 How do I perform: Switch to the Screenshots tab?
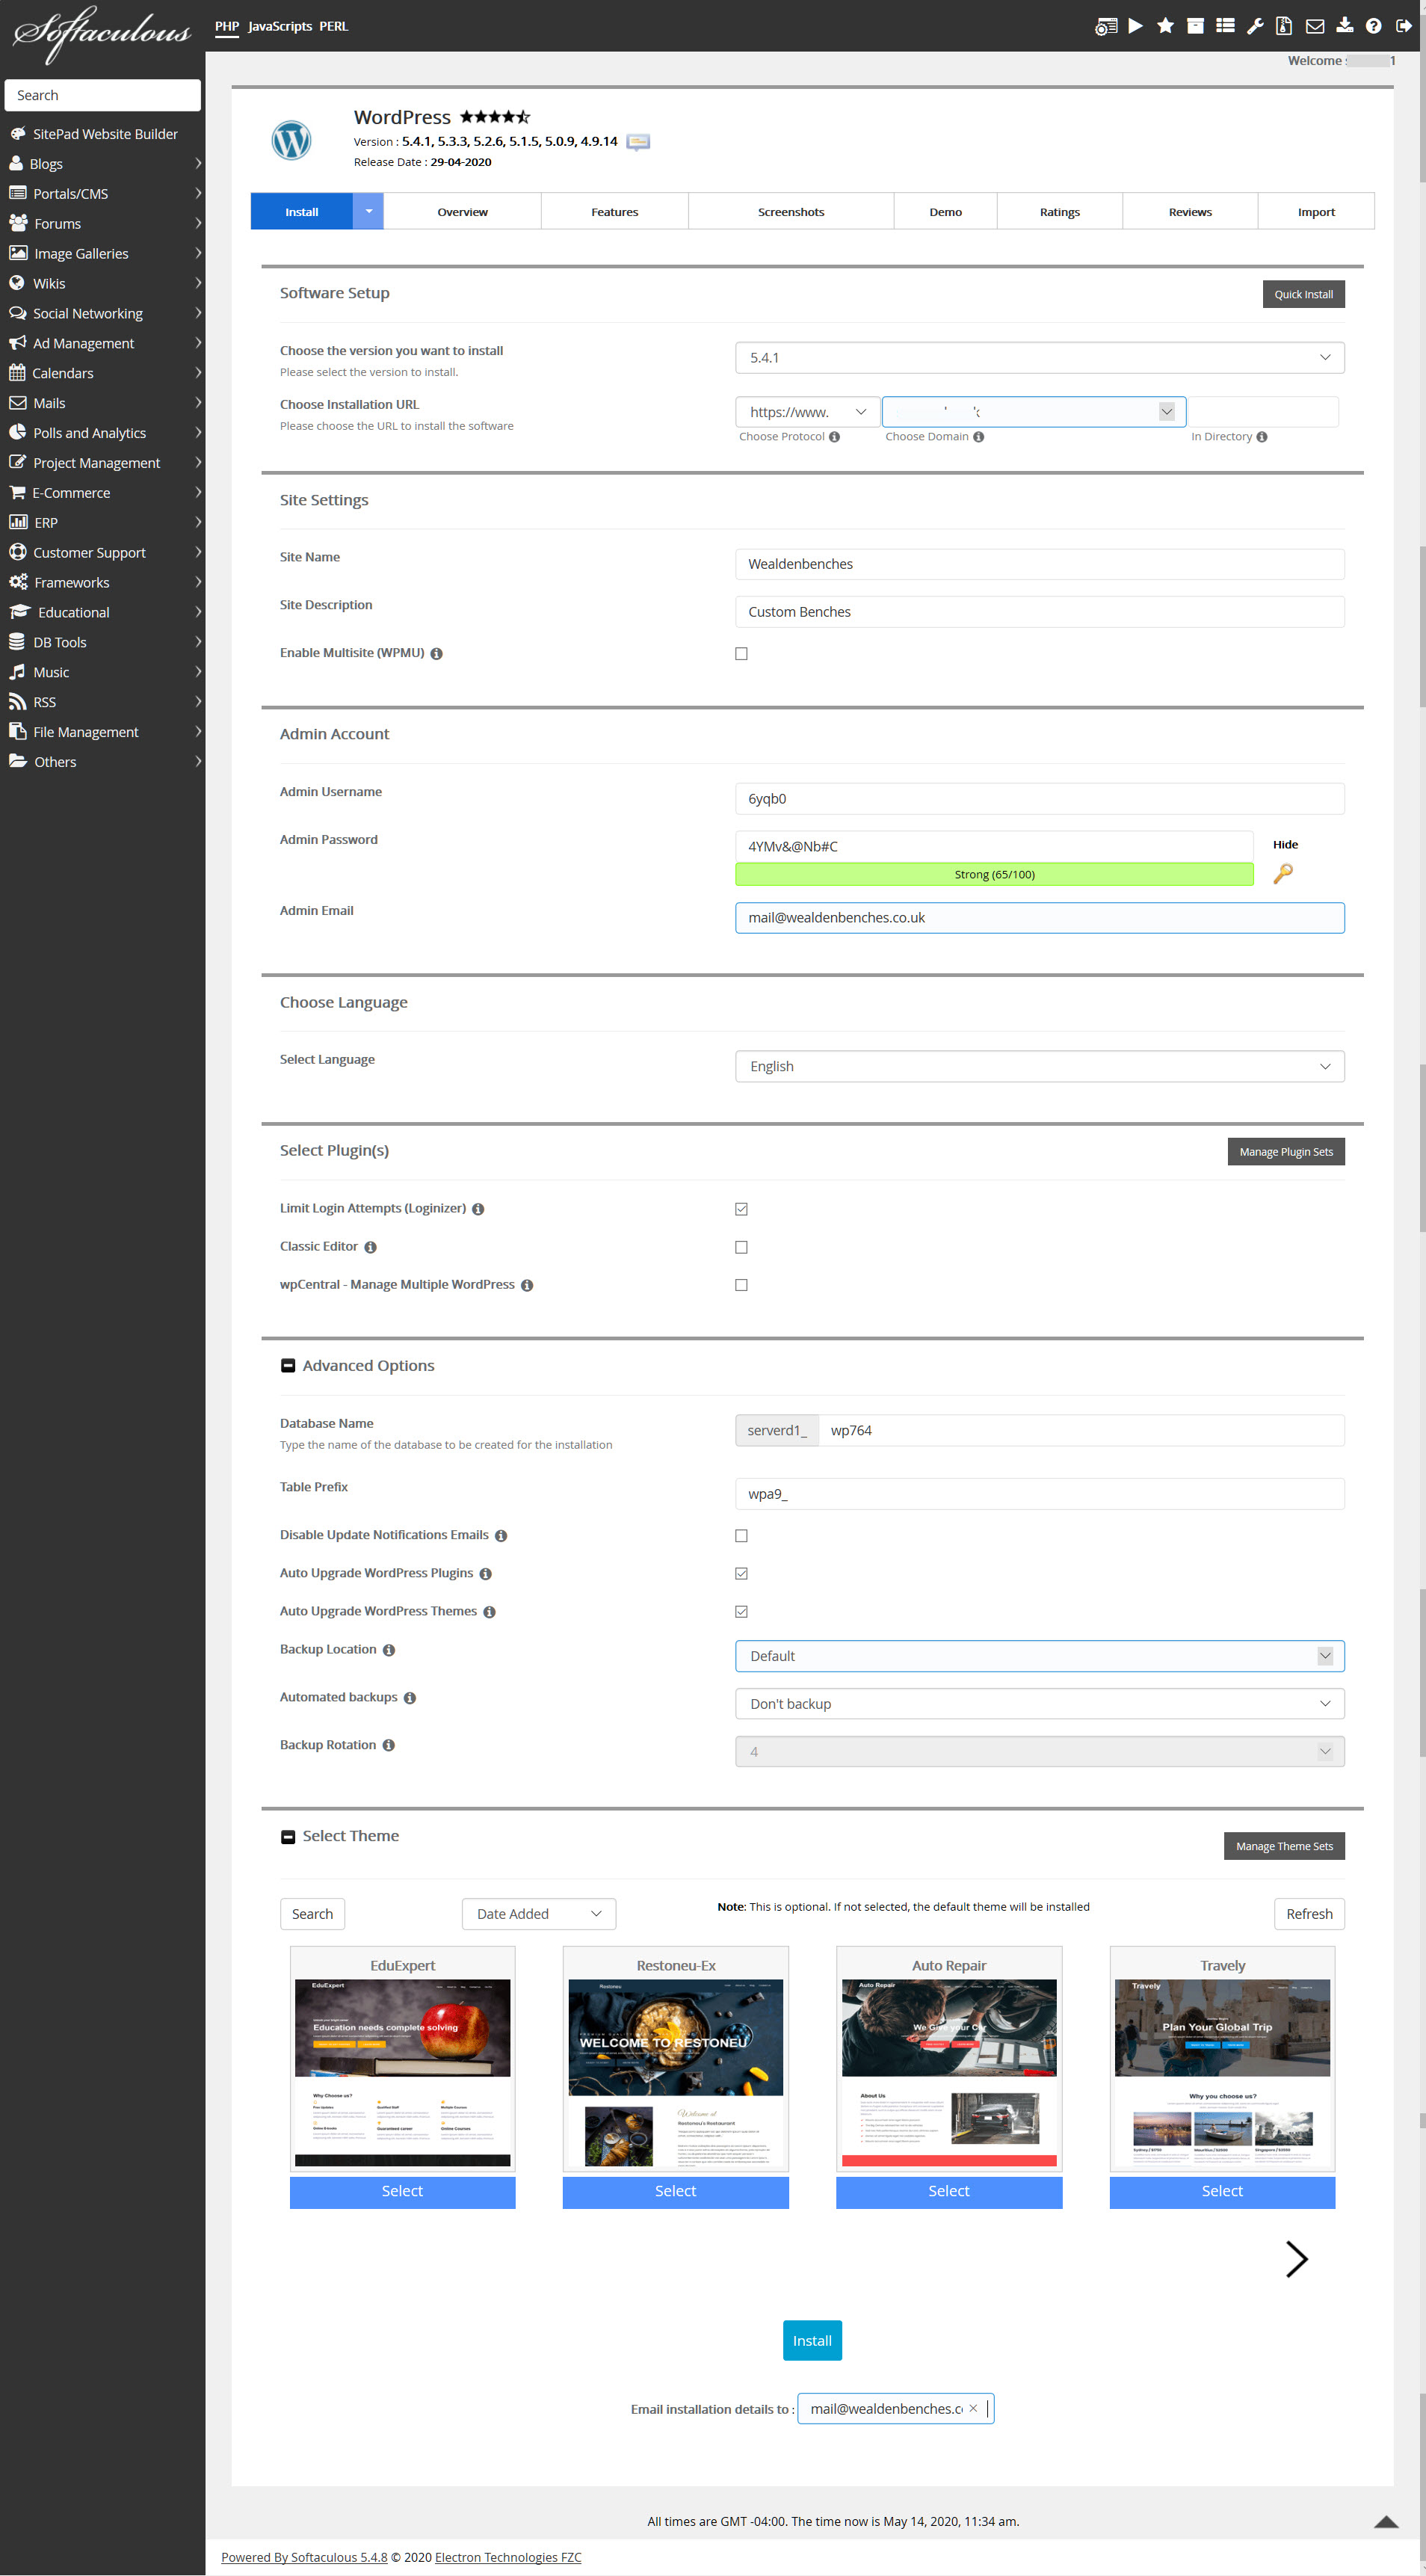click(x=790, y=212)
